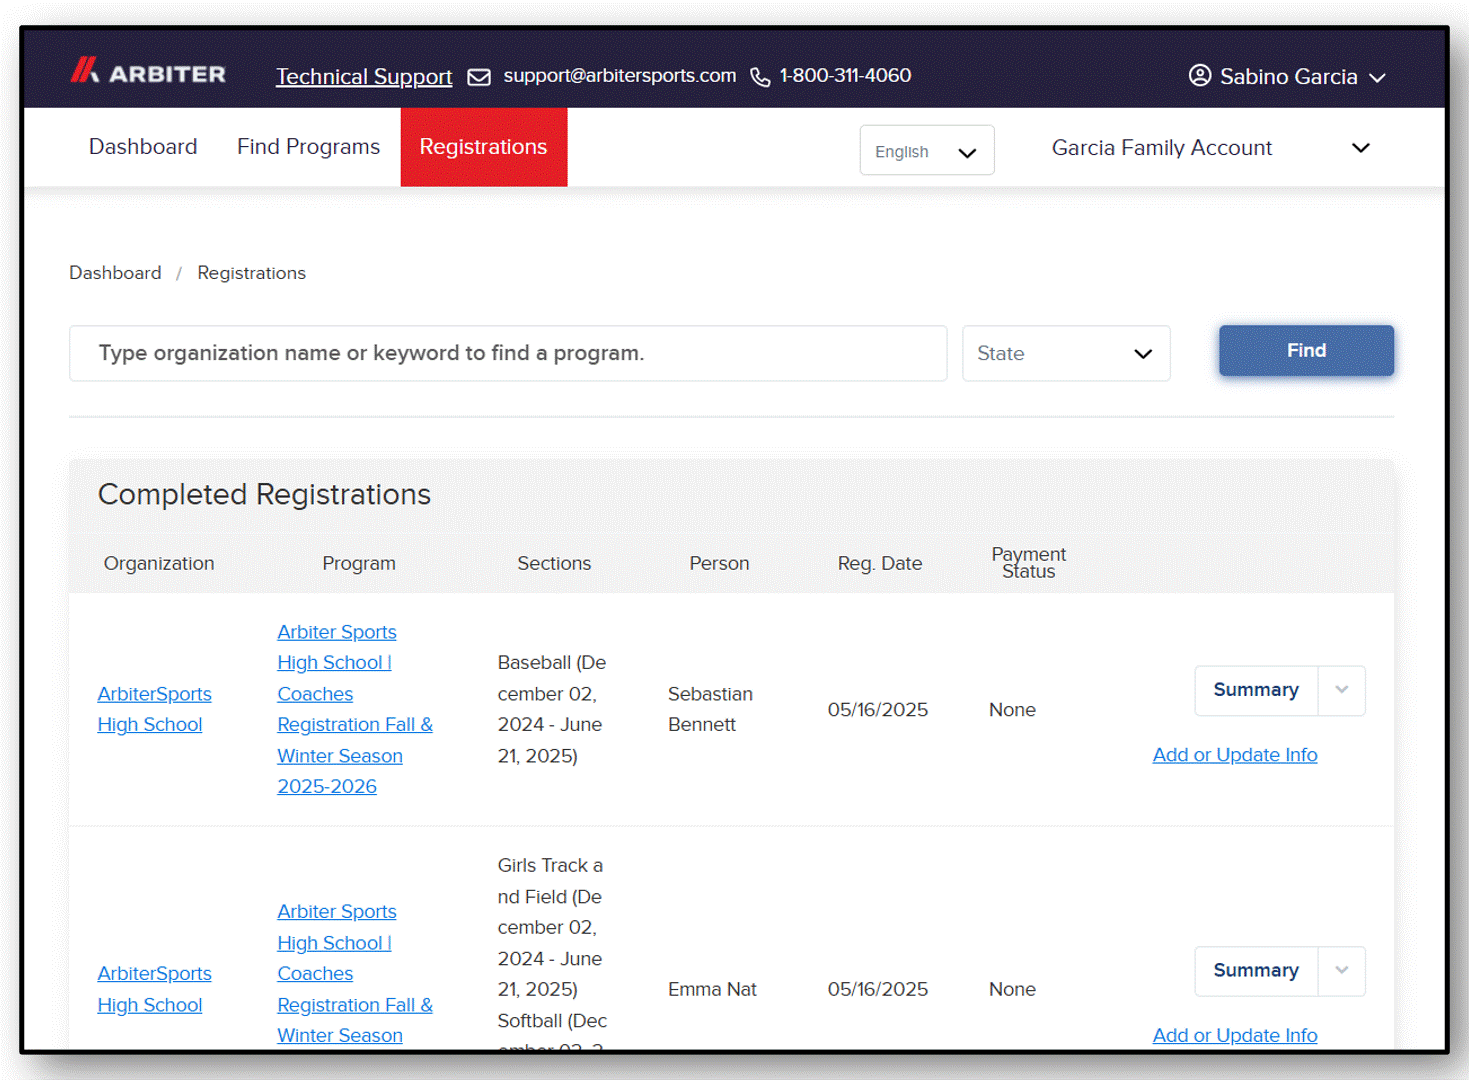The image size is (1469, 1080).
Task: Focus the organization name search field
Action: click(508, 353)
